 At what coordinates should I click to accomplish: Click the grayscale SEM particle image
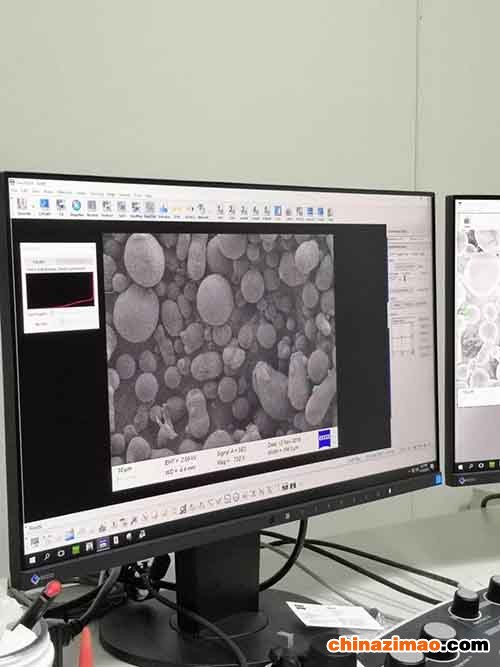click(221, 347)
